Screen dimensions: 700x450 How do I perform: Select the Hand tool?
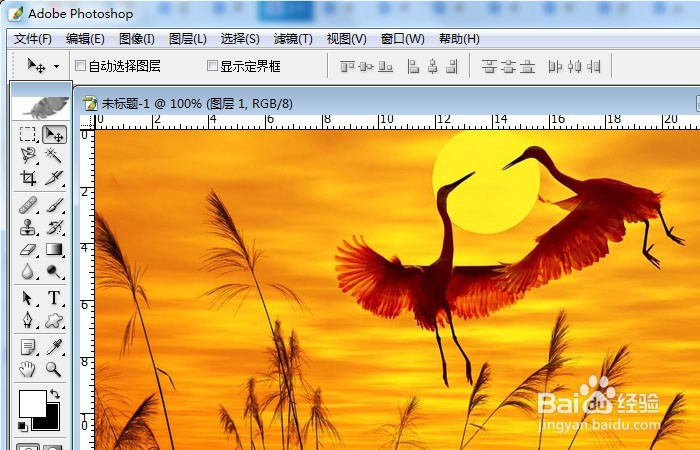pos(28,369)
